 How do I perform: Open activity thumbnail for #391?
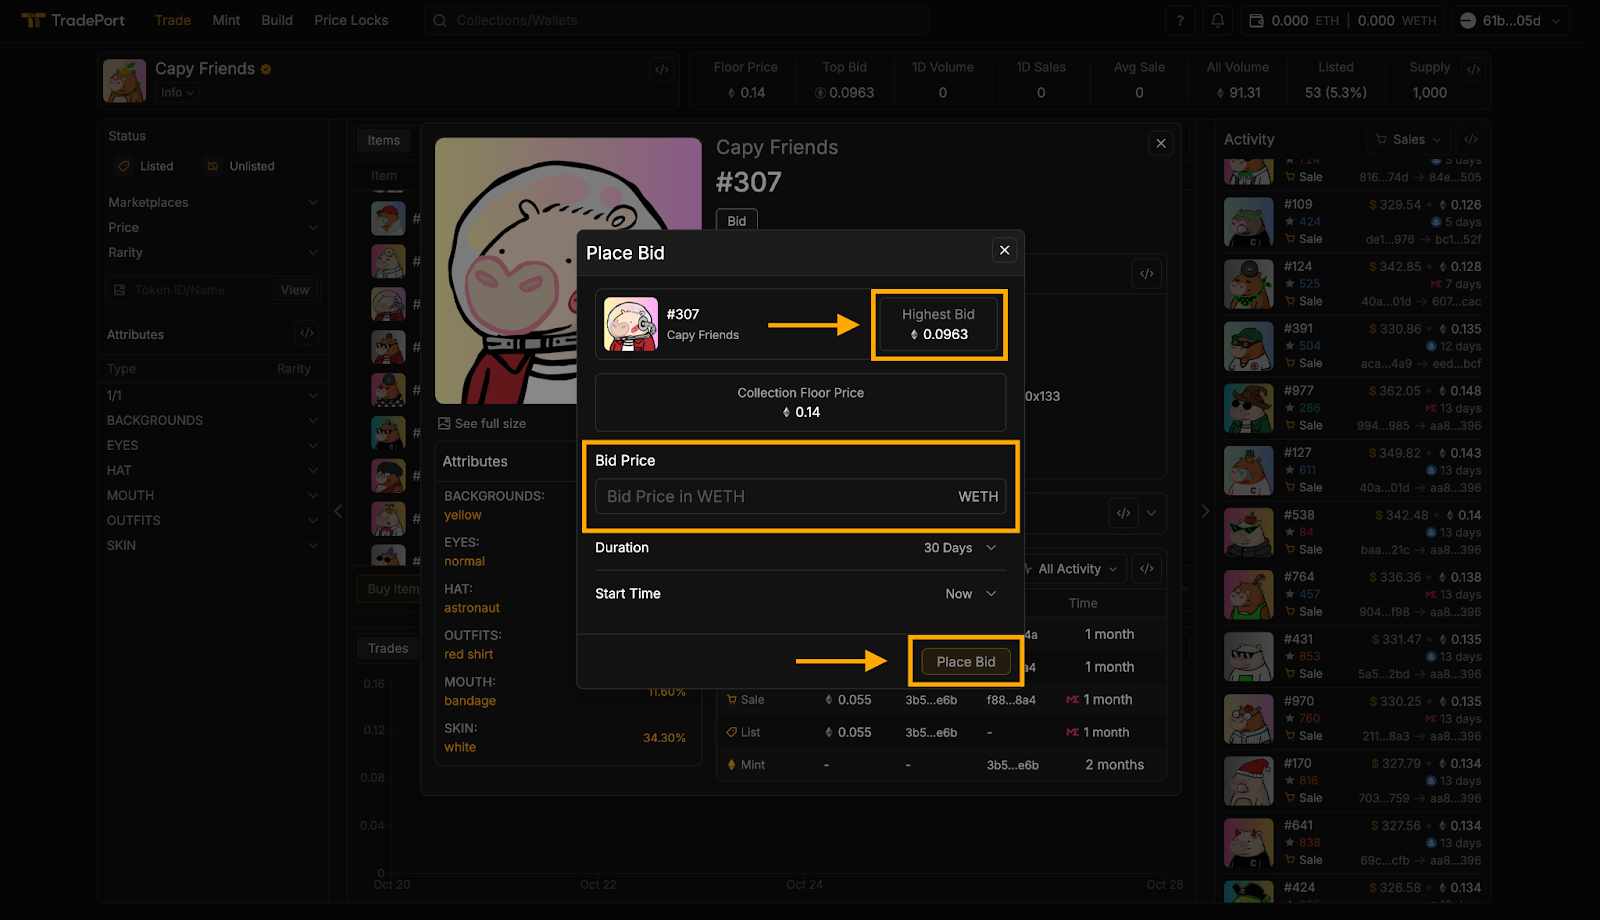click(x=1248, y=345)
